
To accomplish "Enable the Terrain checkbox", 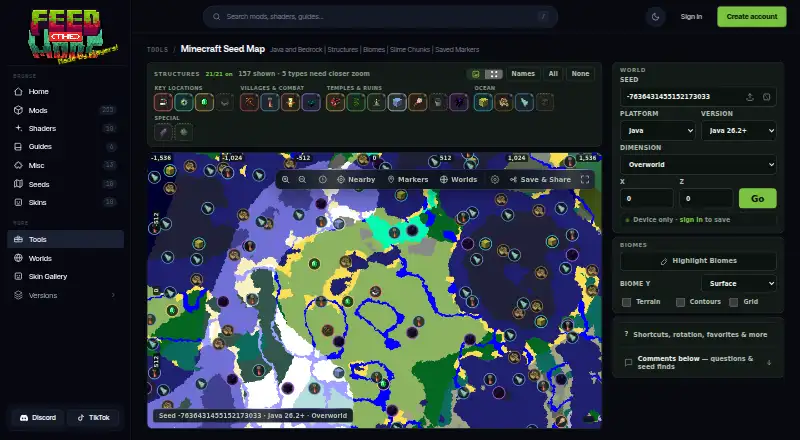I will click(627, 302).
